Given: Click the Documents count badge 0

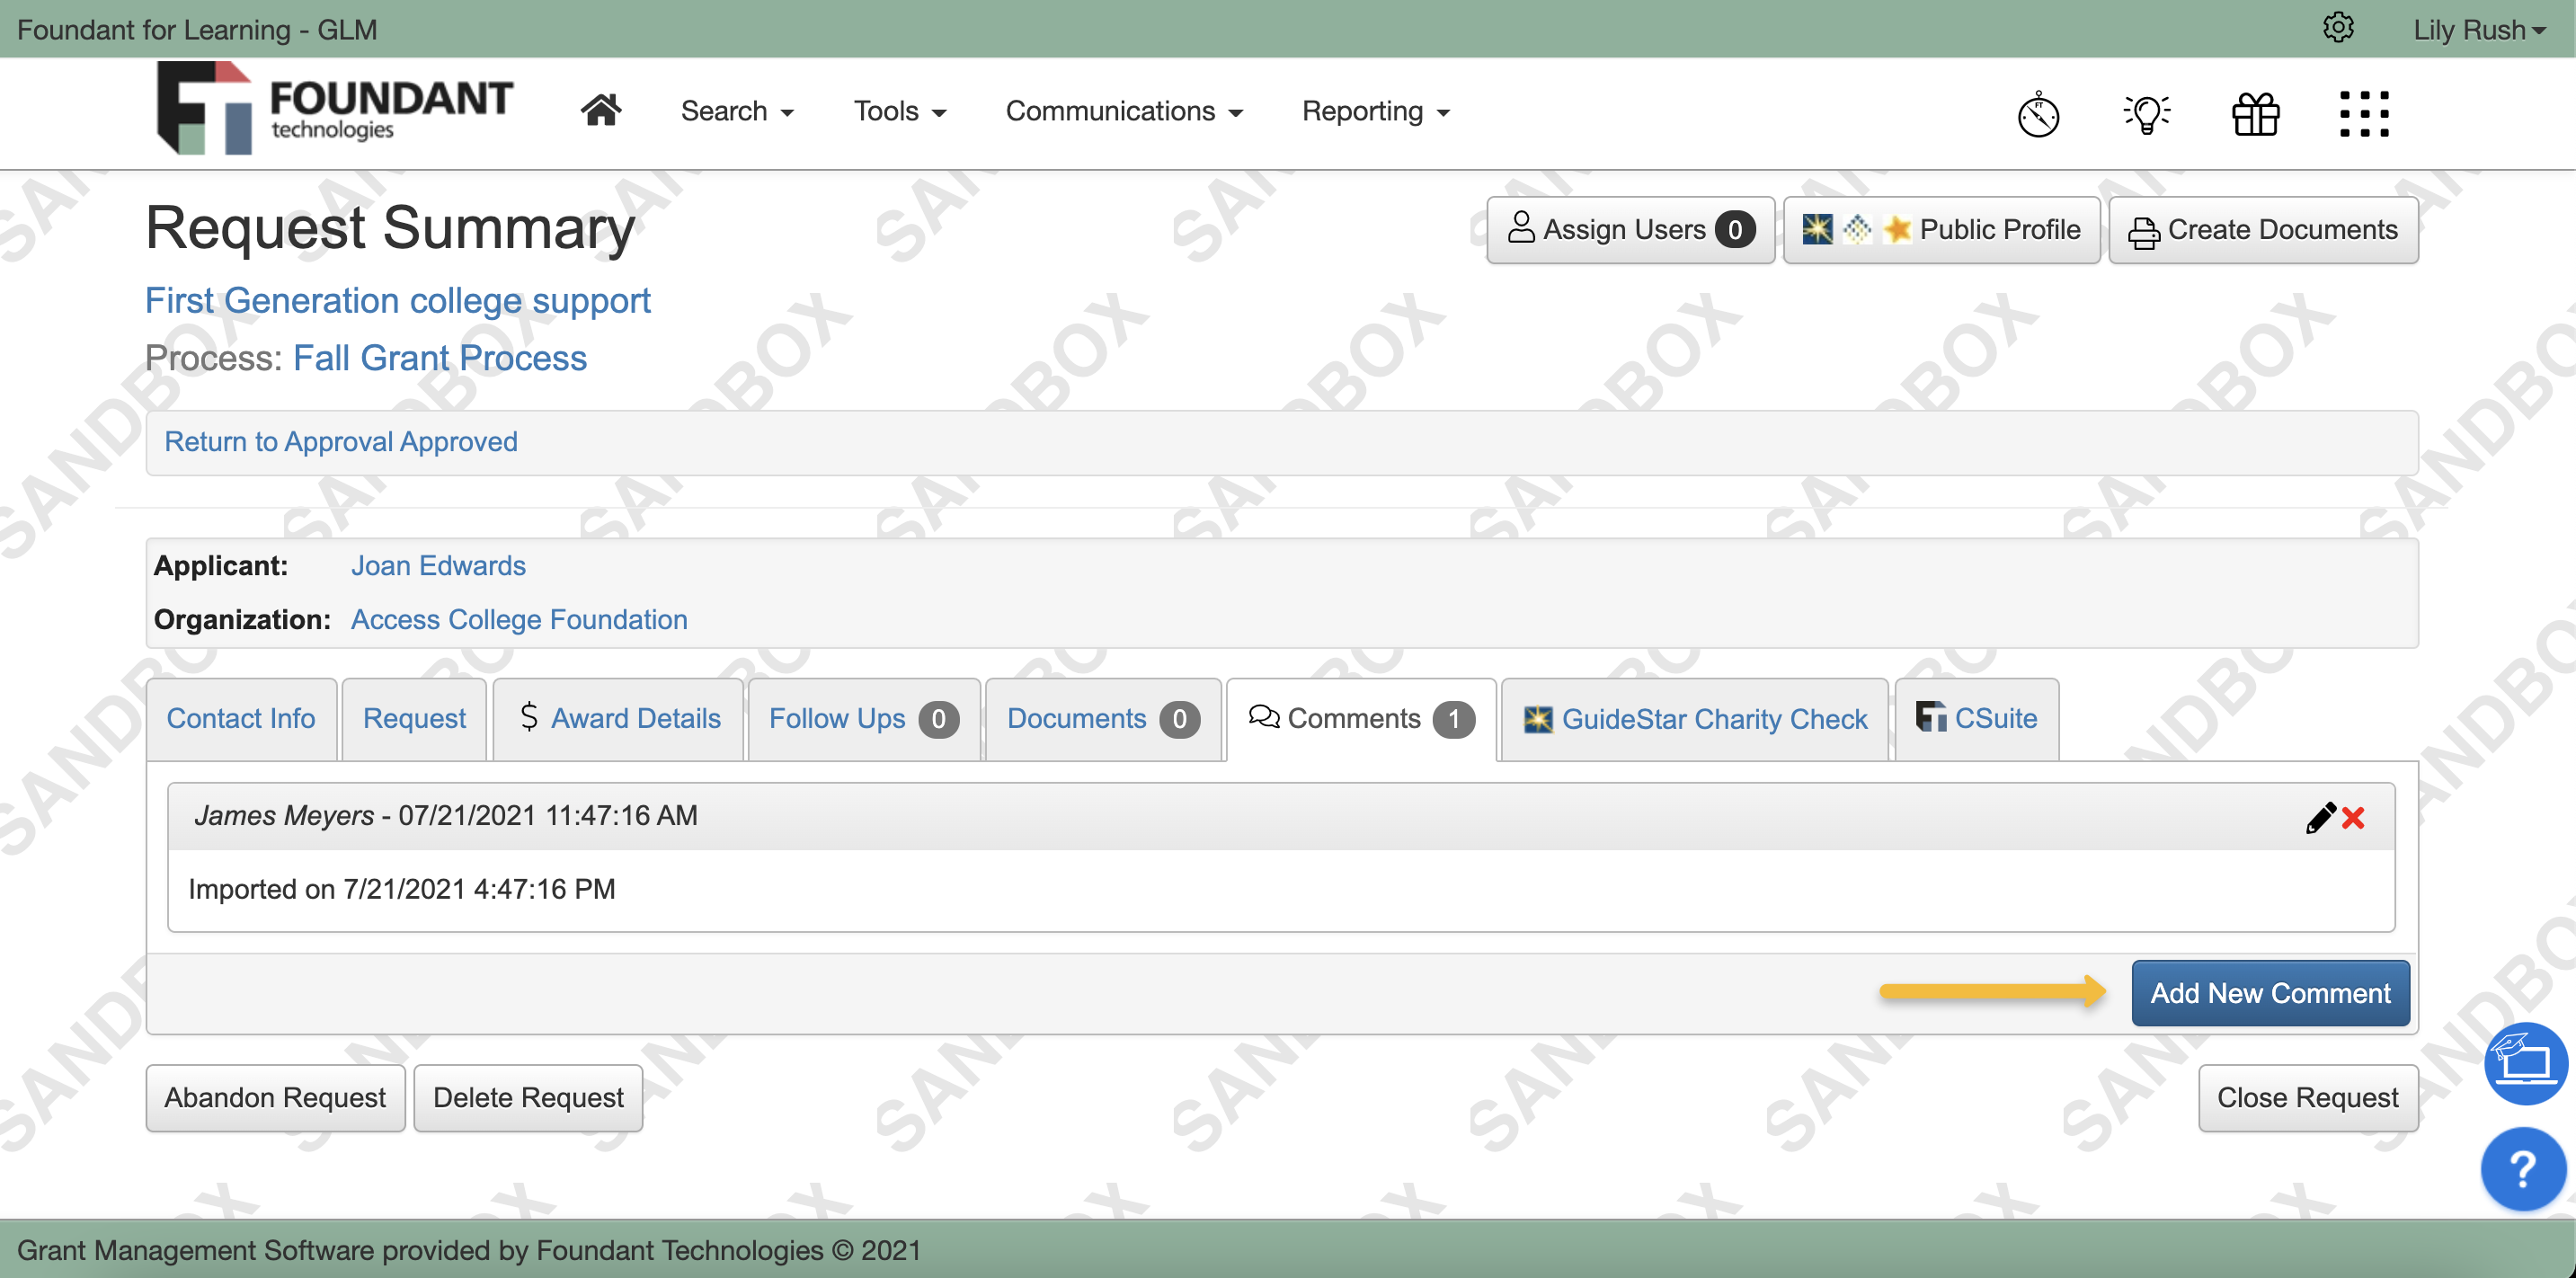Looking at the screenshot, I should 1180,718.
